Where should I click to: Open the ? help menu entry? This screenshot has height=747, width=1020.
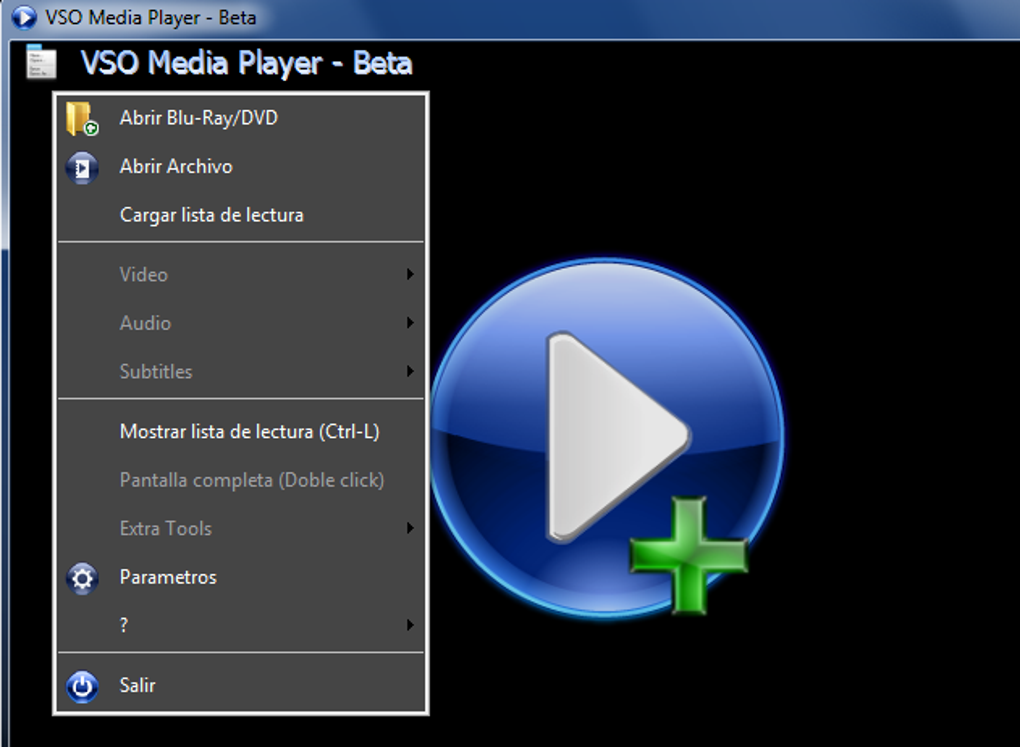click(241, 625)
